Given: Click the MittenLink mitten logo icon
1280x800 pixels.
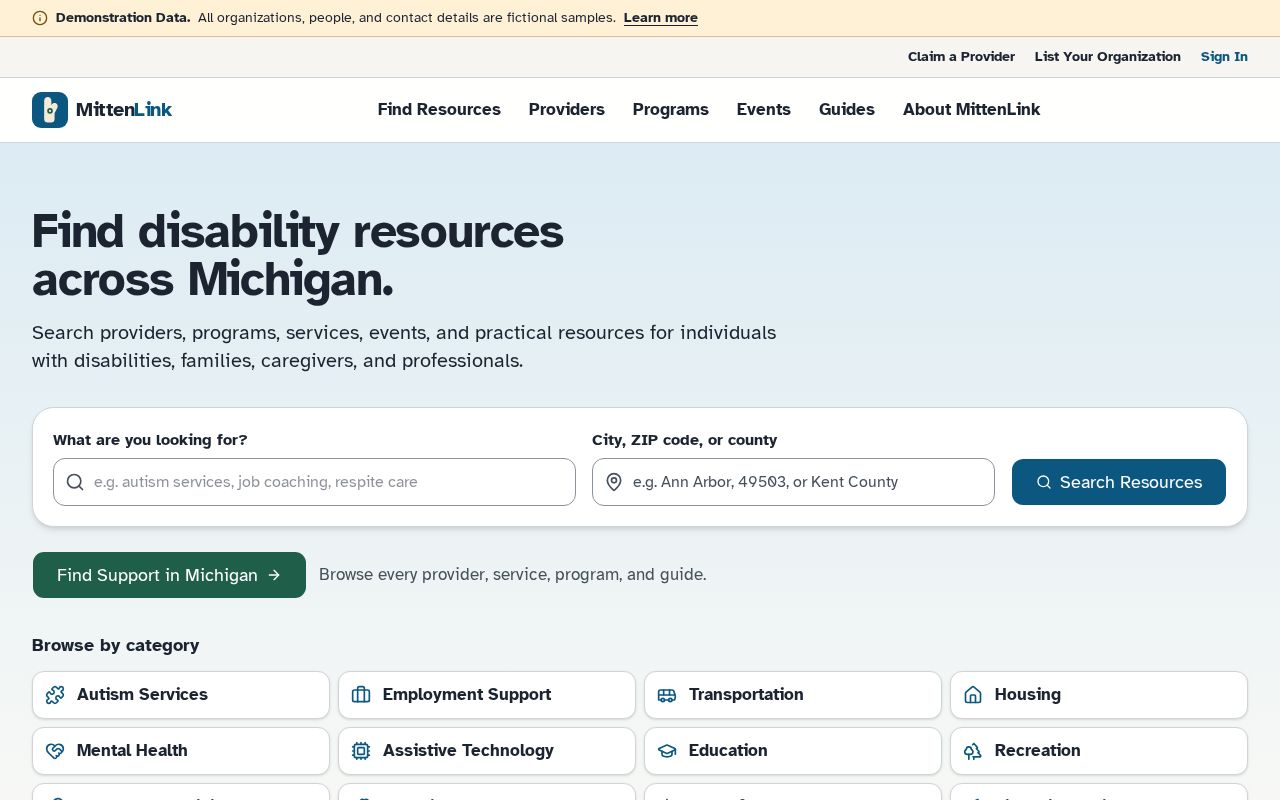Looking at the screenshot, I should (x=50, y=110).
